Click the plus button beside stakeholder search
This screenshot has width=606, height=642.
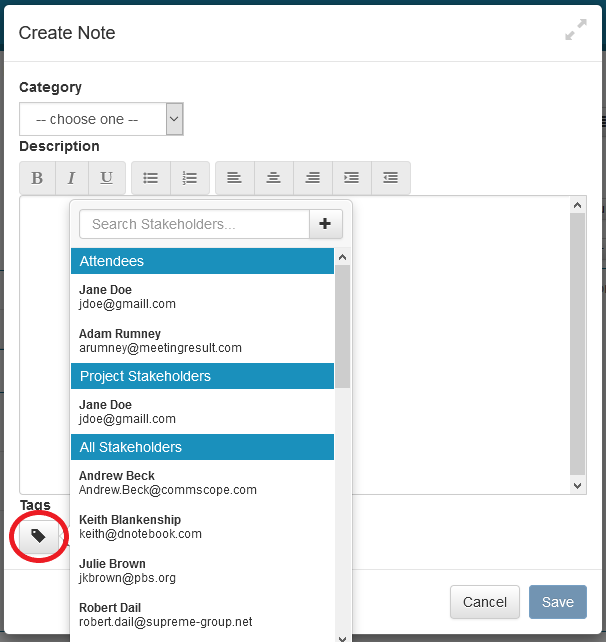click(x=325, y=224)
